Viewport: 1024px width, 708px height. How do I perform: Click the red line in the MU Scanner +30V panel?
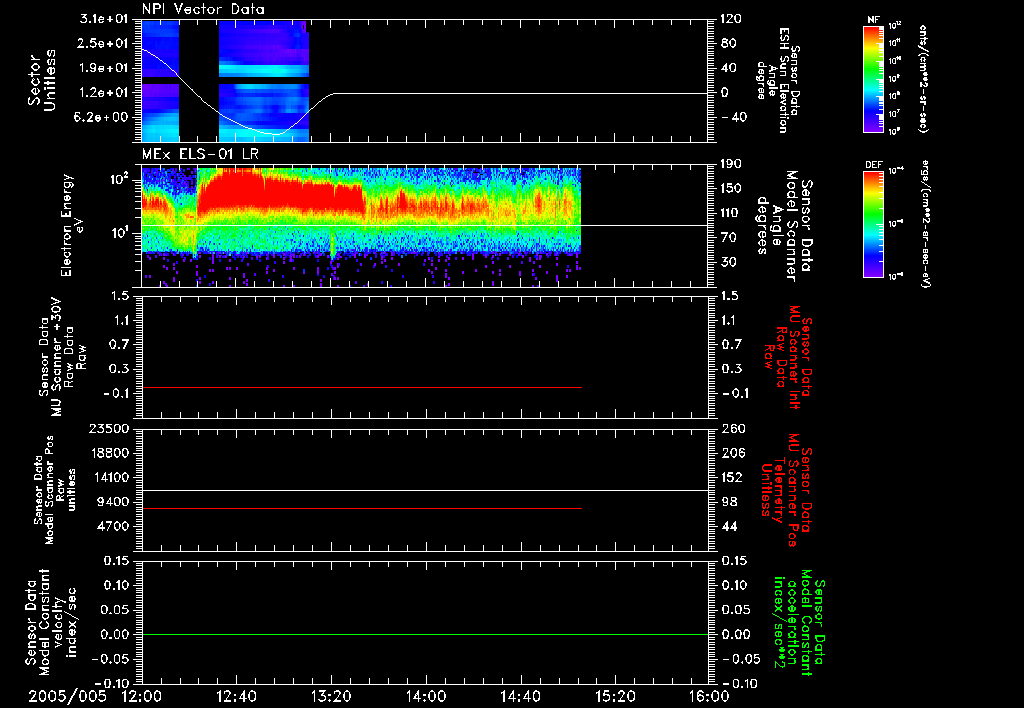click(361, 388)
